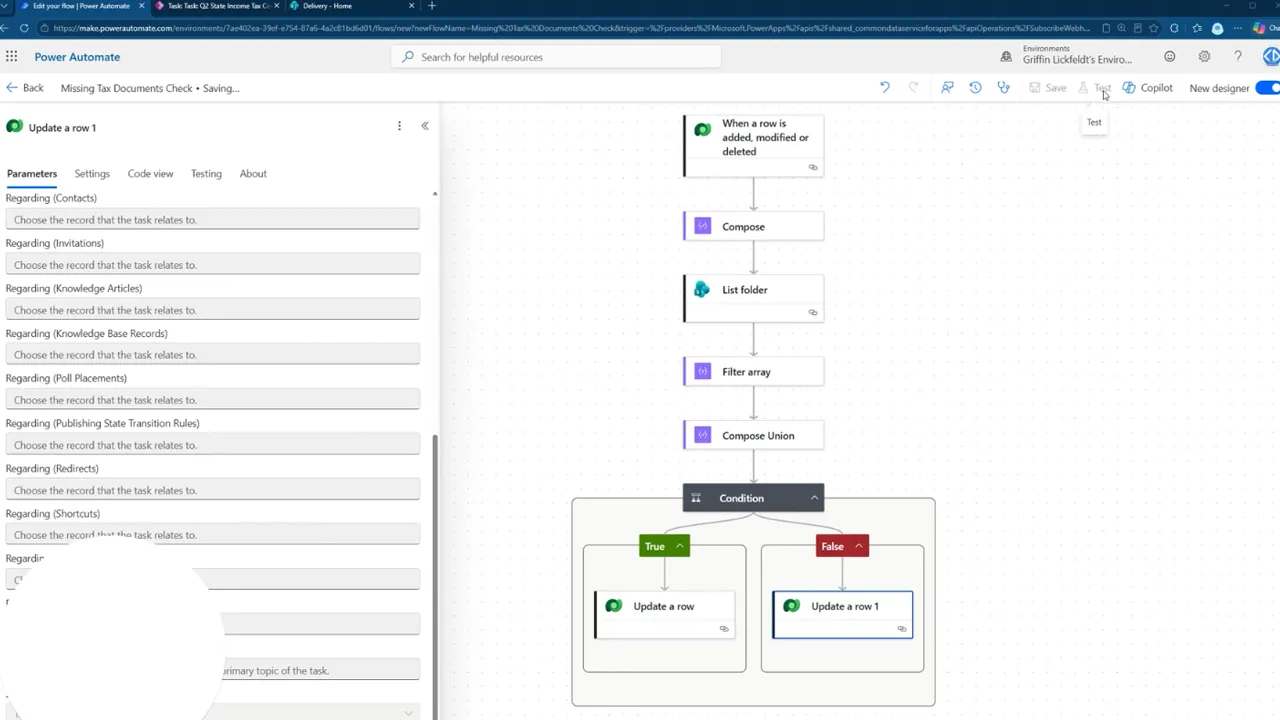Collapse the action details panel
This screenshot has width=1280, height=720.
click(x=425, y=126)
